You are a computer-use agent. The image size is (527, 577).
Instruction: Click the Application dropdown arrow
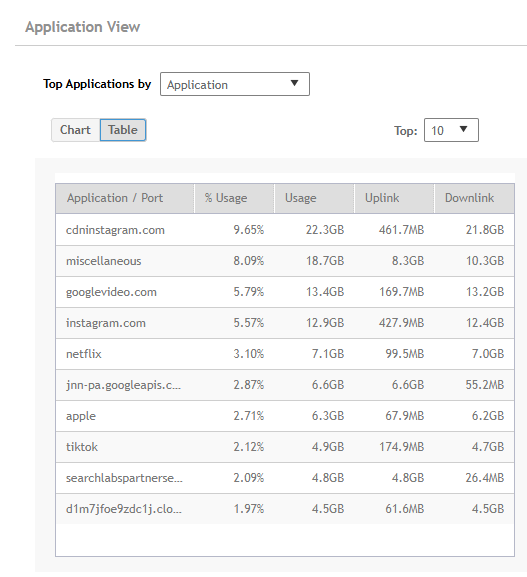294,83
